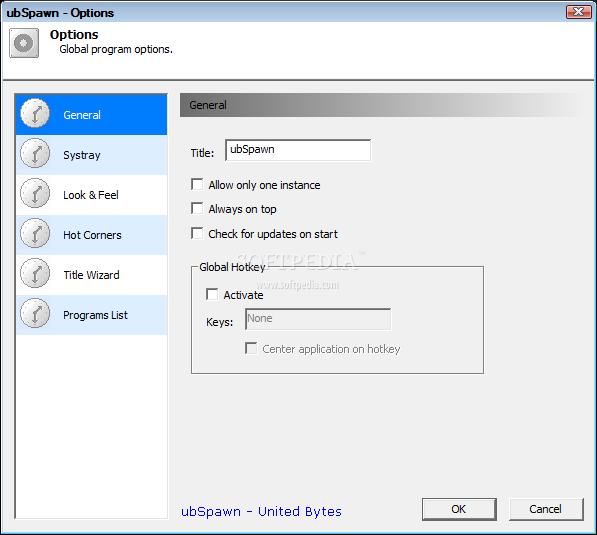Enable Allow only one instance

[x=197, y=184]
